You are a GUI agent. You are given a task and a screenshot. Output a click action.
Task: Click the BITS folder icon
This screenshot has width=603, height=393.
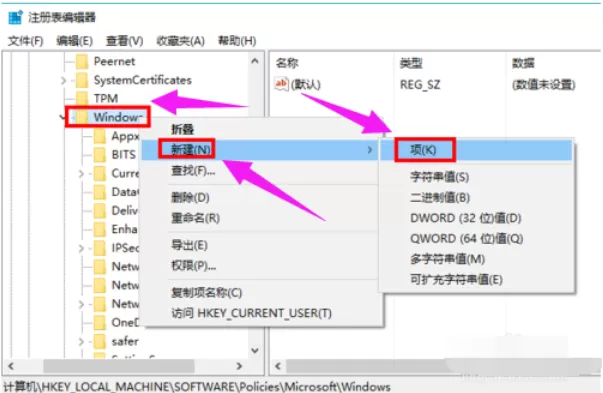click(100, 155)
